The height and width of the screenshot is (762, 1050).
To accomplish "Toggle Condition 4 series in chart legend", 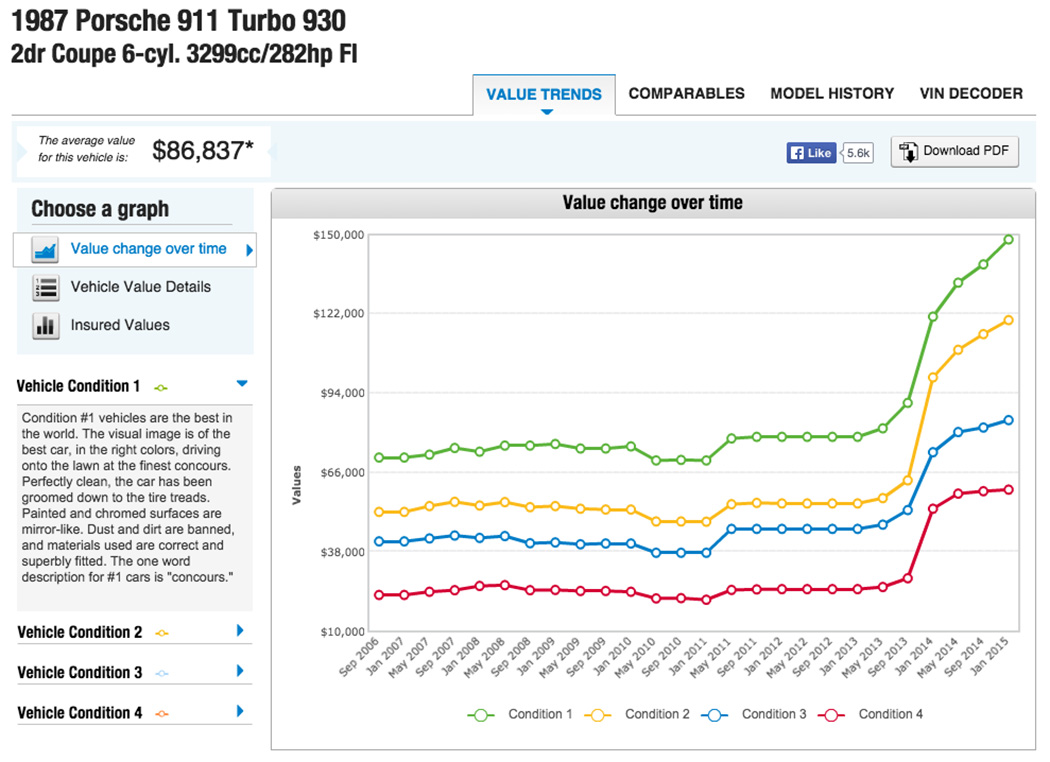I will coord(871,714).
